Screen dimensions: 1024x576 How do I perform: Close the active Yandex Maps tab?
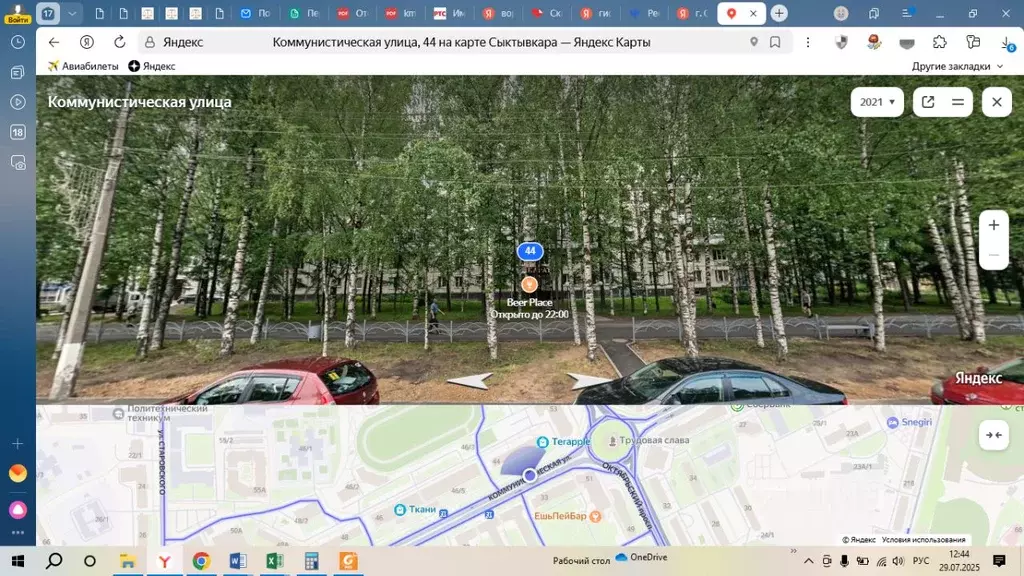pyautogui.click(x=753, y=13)
